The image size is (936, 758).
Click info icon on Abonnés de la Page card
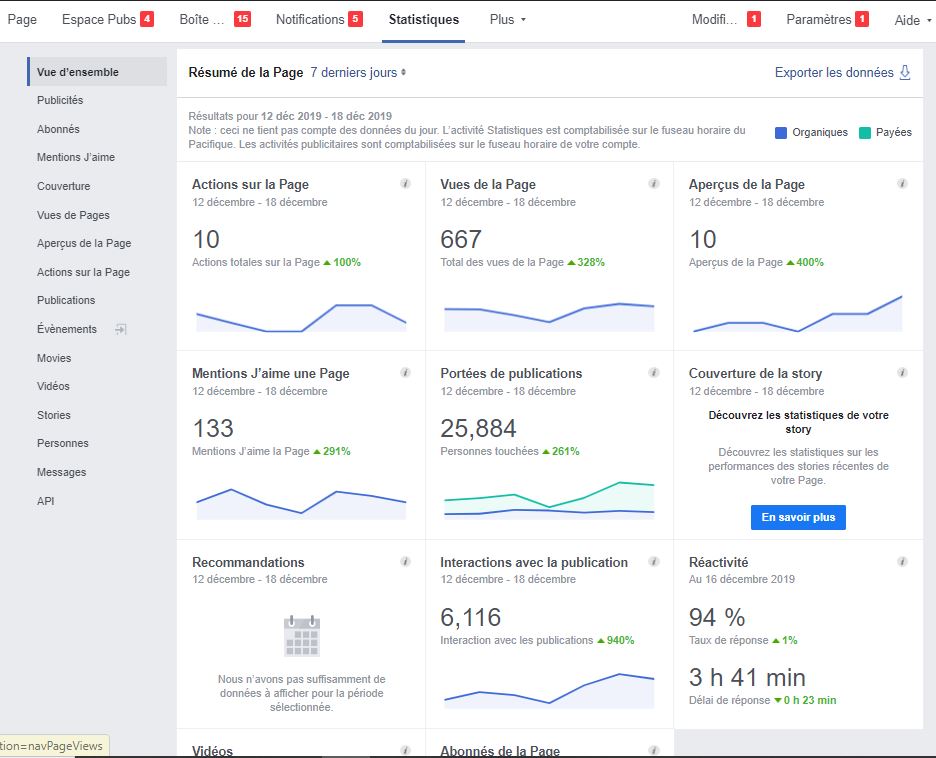coord(654,750)
